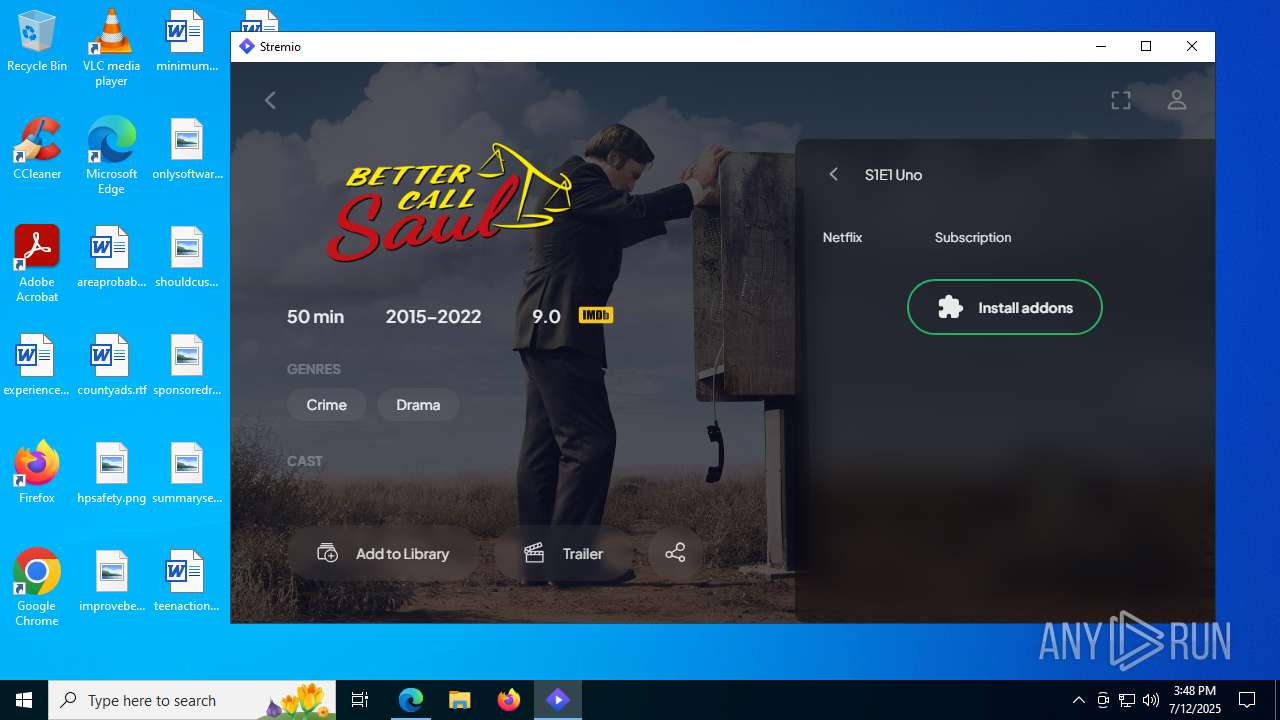The image size is (1280, 720).
Task: Play the Trailer
Action: click(x=564, y=553)
